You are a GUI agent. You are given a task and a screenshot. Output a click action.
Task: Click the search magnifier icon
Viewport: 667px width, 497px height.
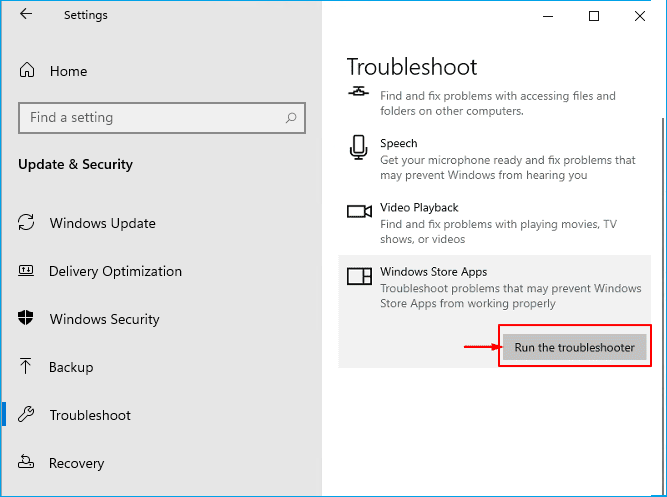[291, 118]
